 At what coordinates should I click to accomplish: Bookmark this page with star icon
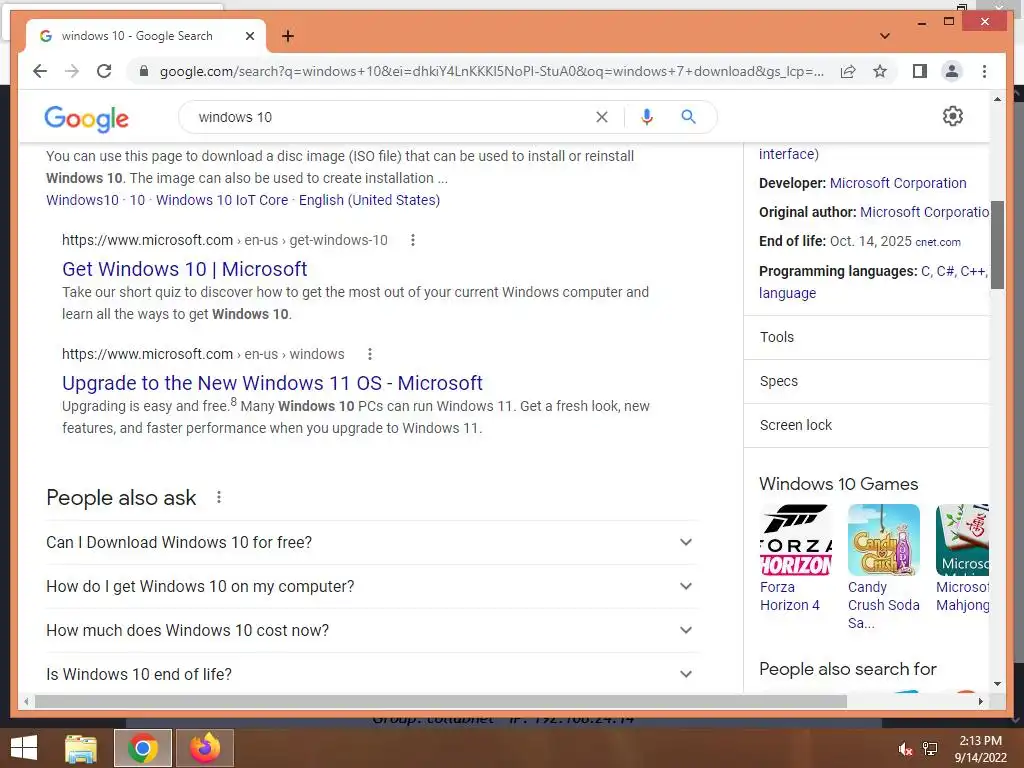pos(880,71)
